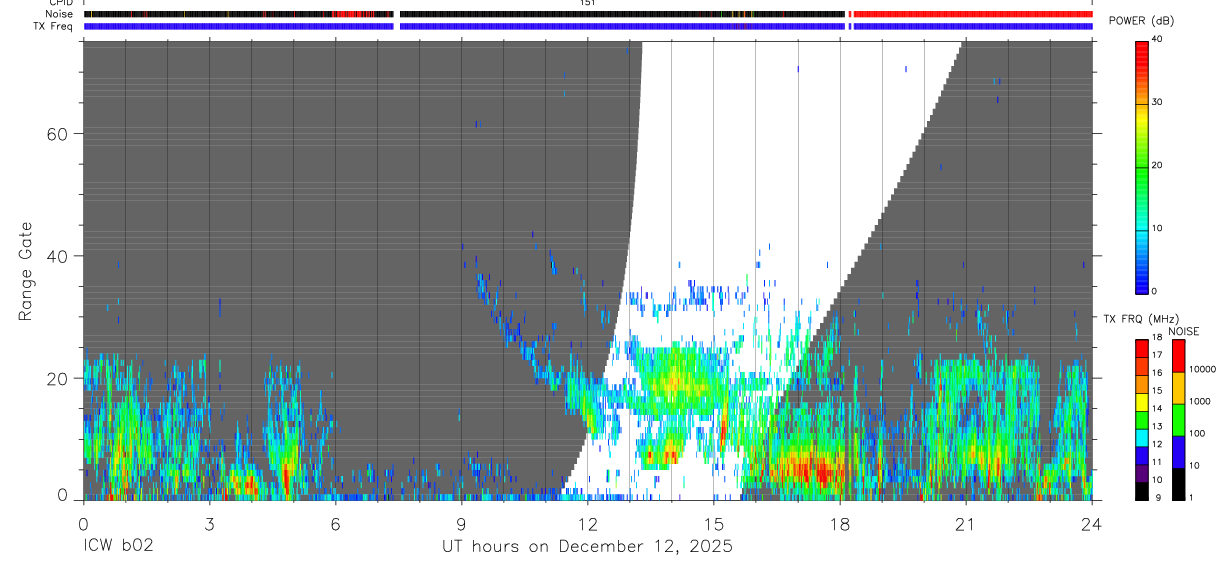Click the Noise row label at top
This screenshot has width=1228, height=567.
(60, 14)
